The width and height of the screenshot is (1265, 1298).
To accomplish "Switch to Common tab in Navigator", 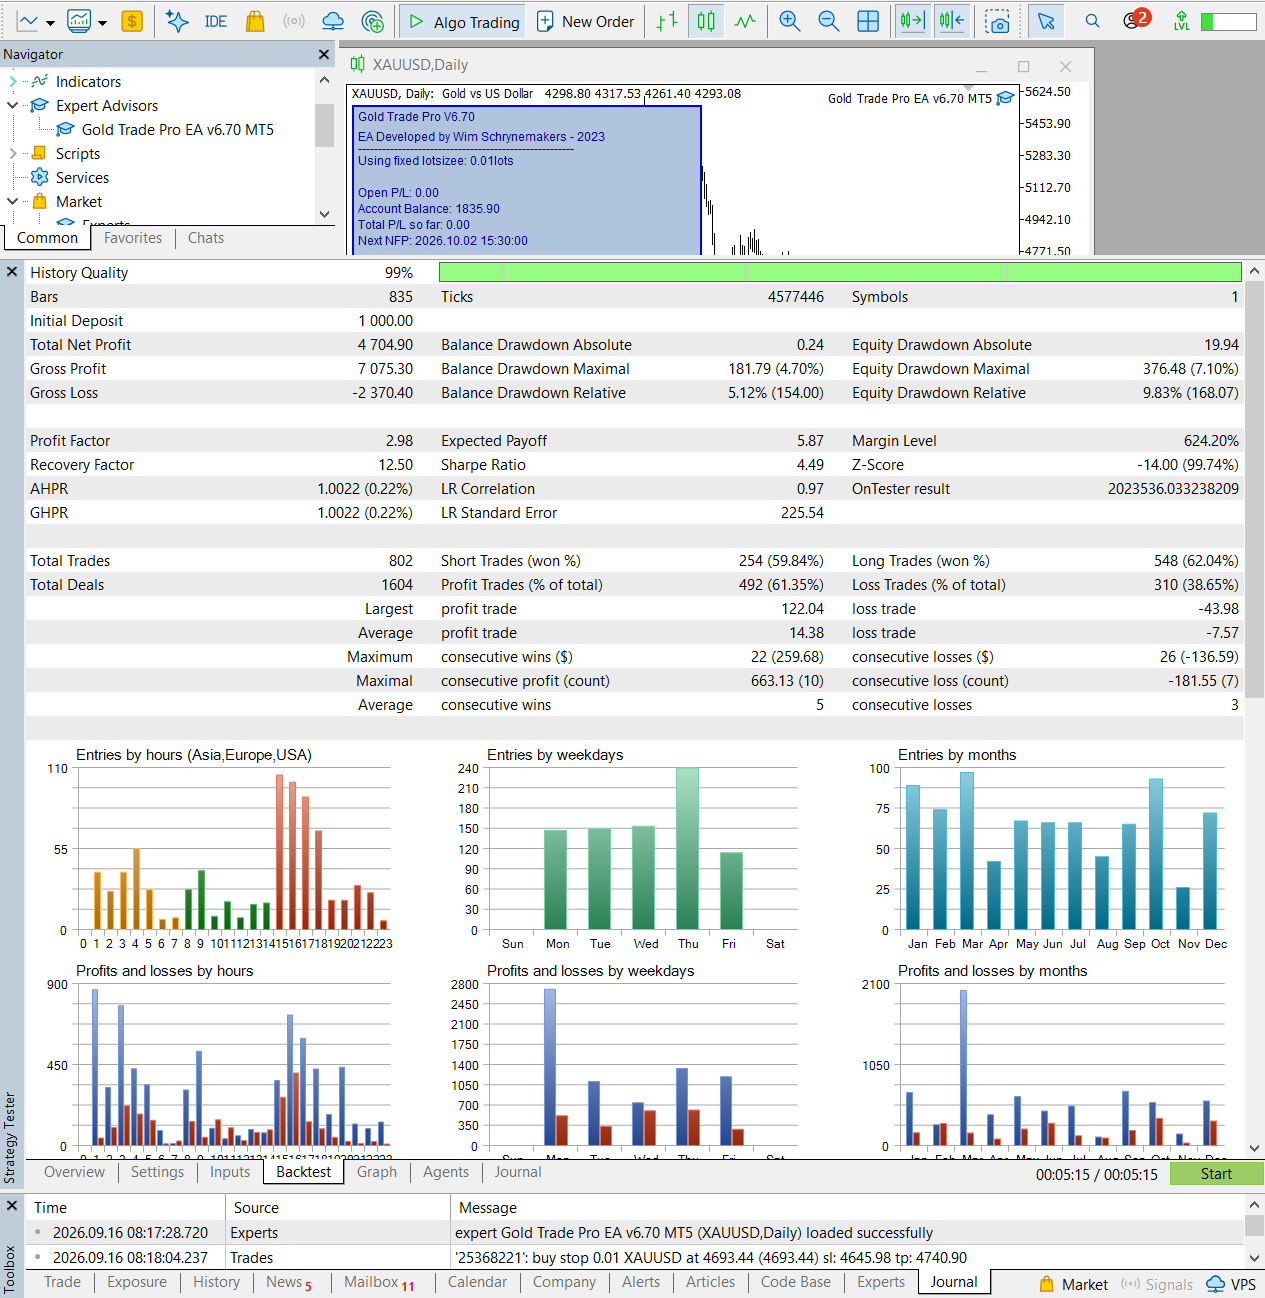I will click(x=47, y=238).
